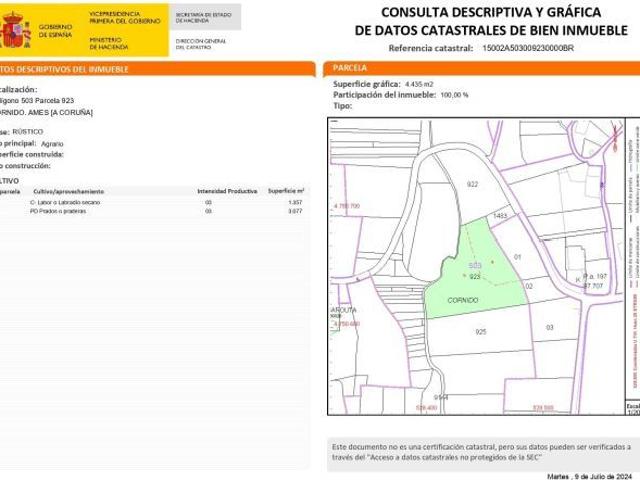Screen dimensions: 640x480
Task: Select the Labor o Labradío secano row
Action: [66, 202]
